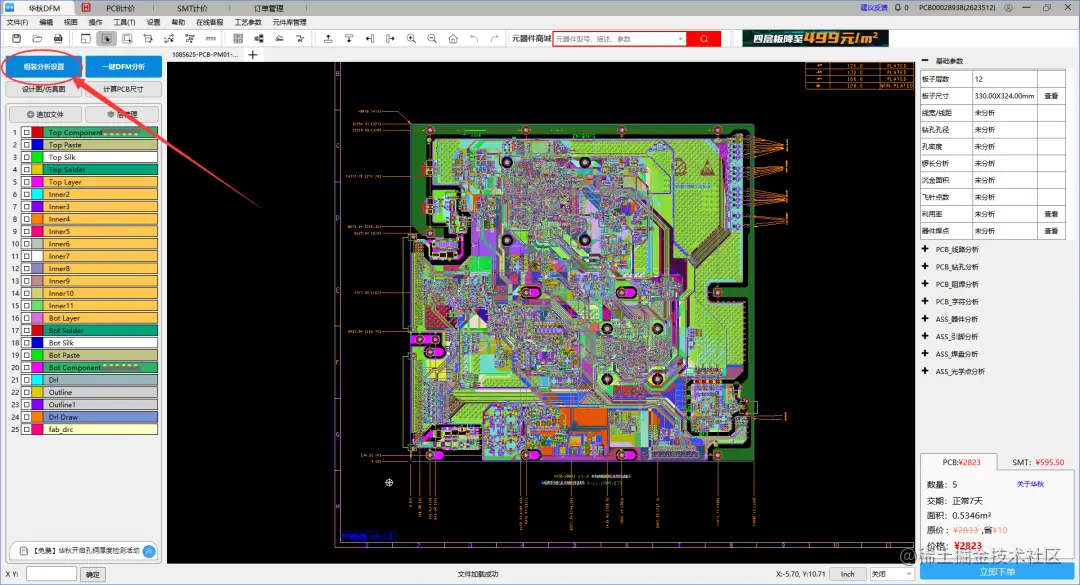Viewport: 1080px width, 585px height.
Task: Click the 一键DFM分析 button
Action: 124,67
